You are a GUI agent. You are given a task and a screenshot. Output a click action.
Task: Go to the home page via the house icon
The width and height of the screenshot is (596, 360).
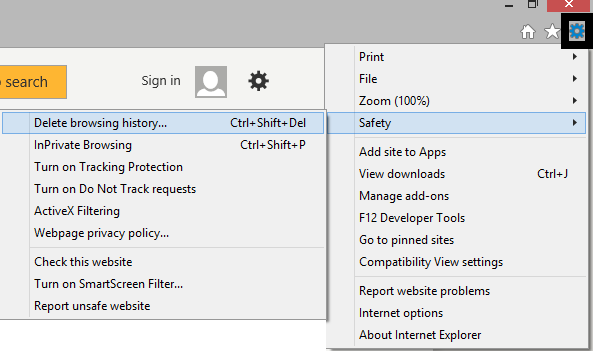528,32
